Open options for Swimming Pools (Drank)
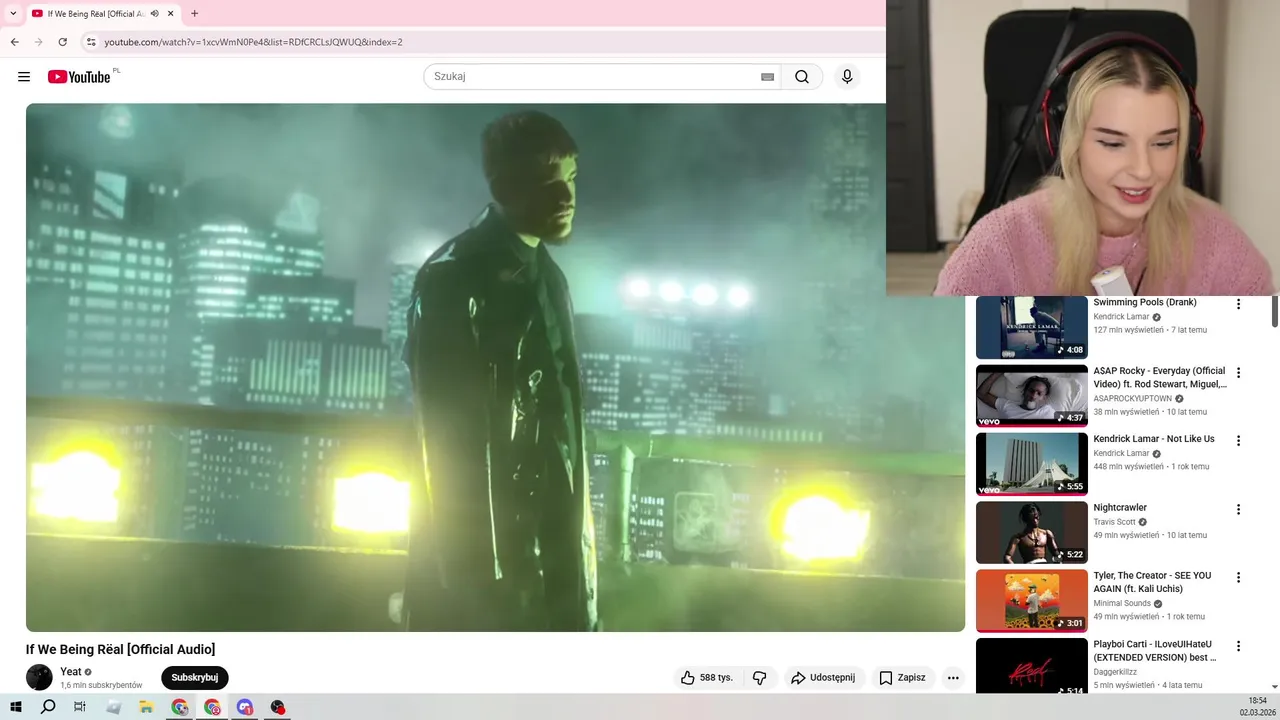Viewport: 1280px width, 720px height. 1238,304
